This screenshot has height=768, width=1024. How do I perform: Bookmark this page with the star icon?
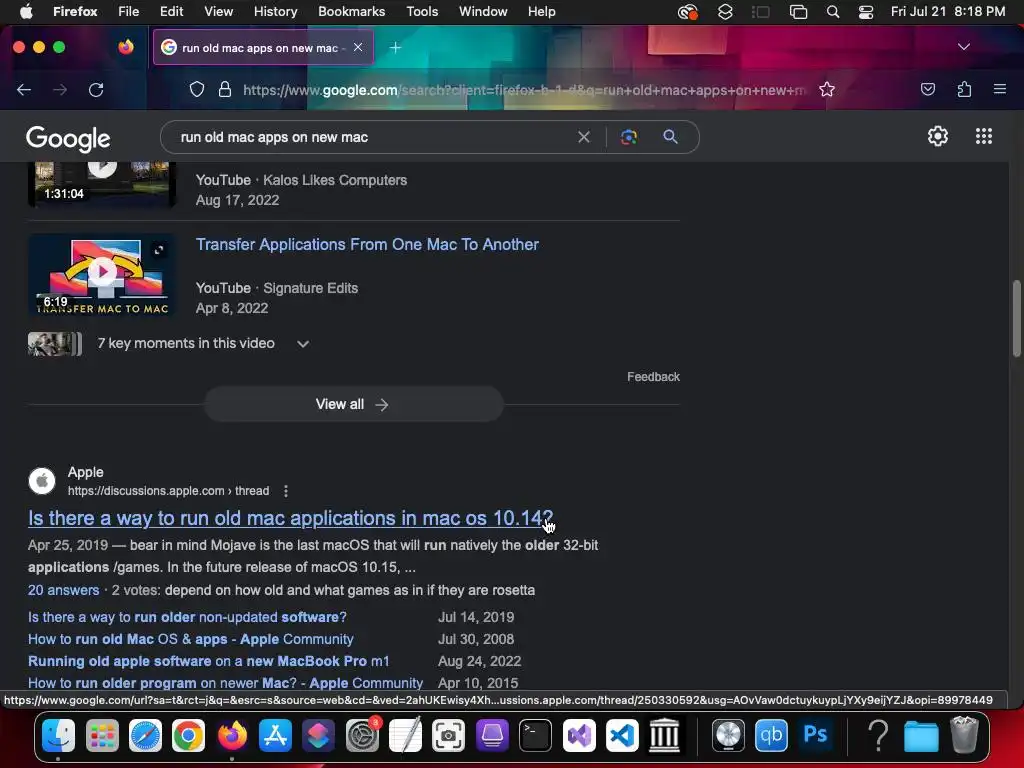coord(827,89)
